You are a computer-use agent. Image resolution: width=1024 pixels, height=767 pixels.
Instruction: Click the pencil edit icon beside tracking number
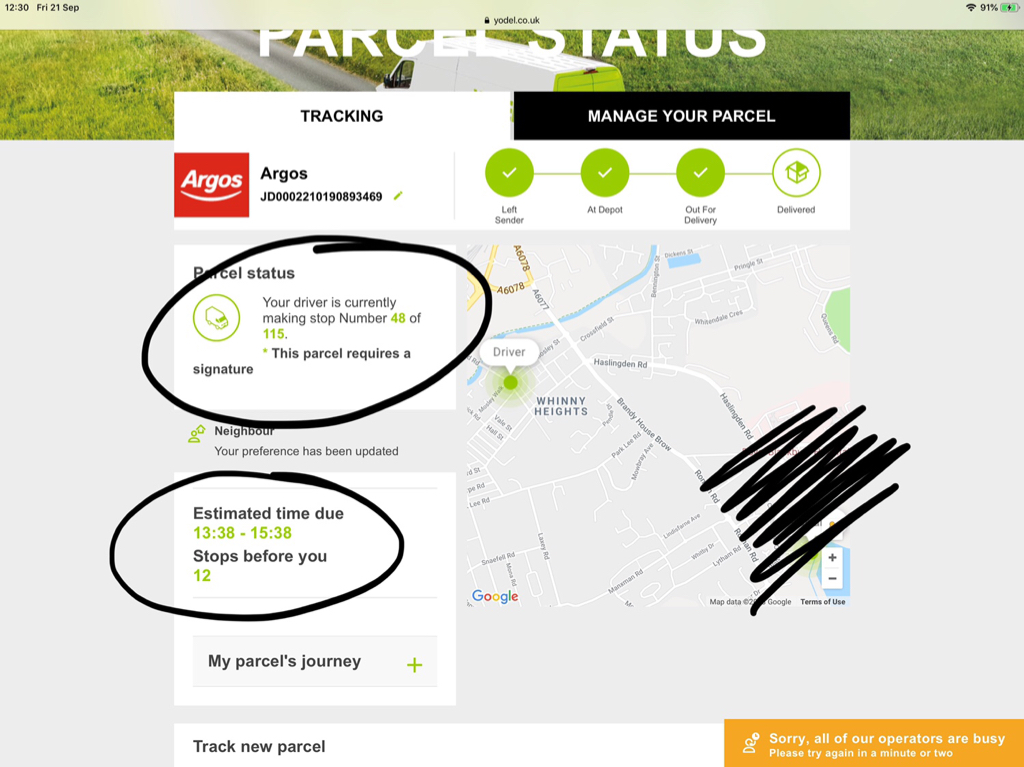pyautogui.click(x=398, y=196)
